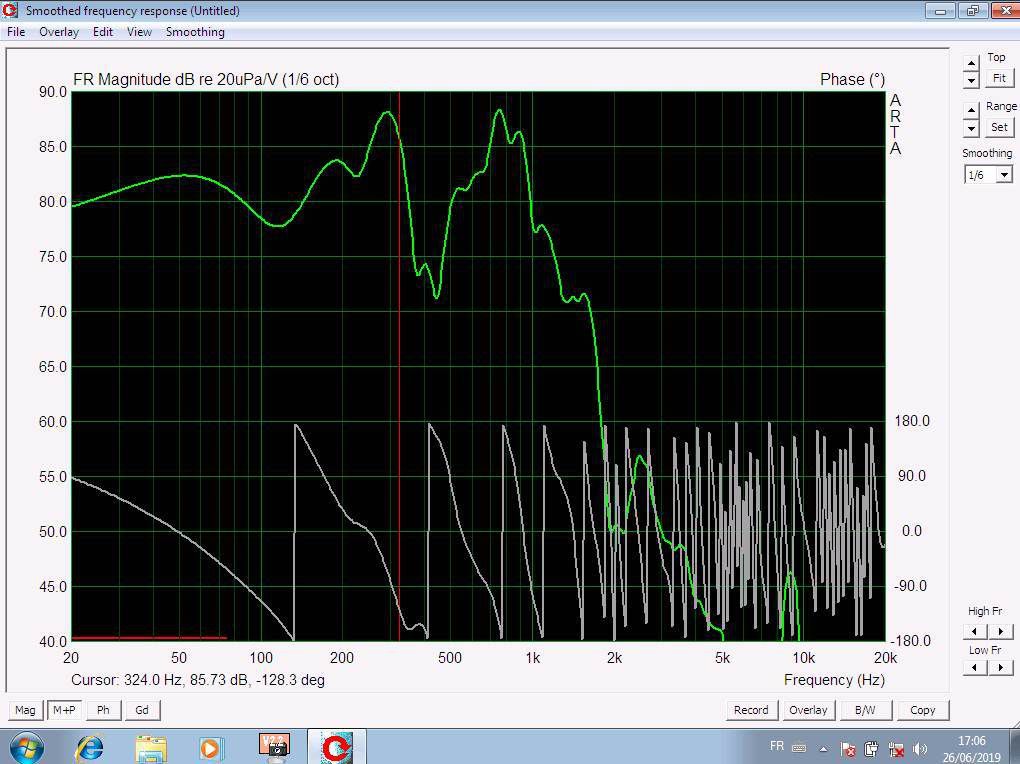Click the red cursor line on graph

click(x=399, y=364)
